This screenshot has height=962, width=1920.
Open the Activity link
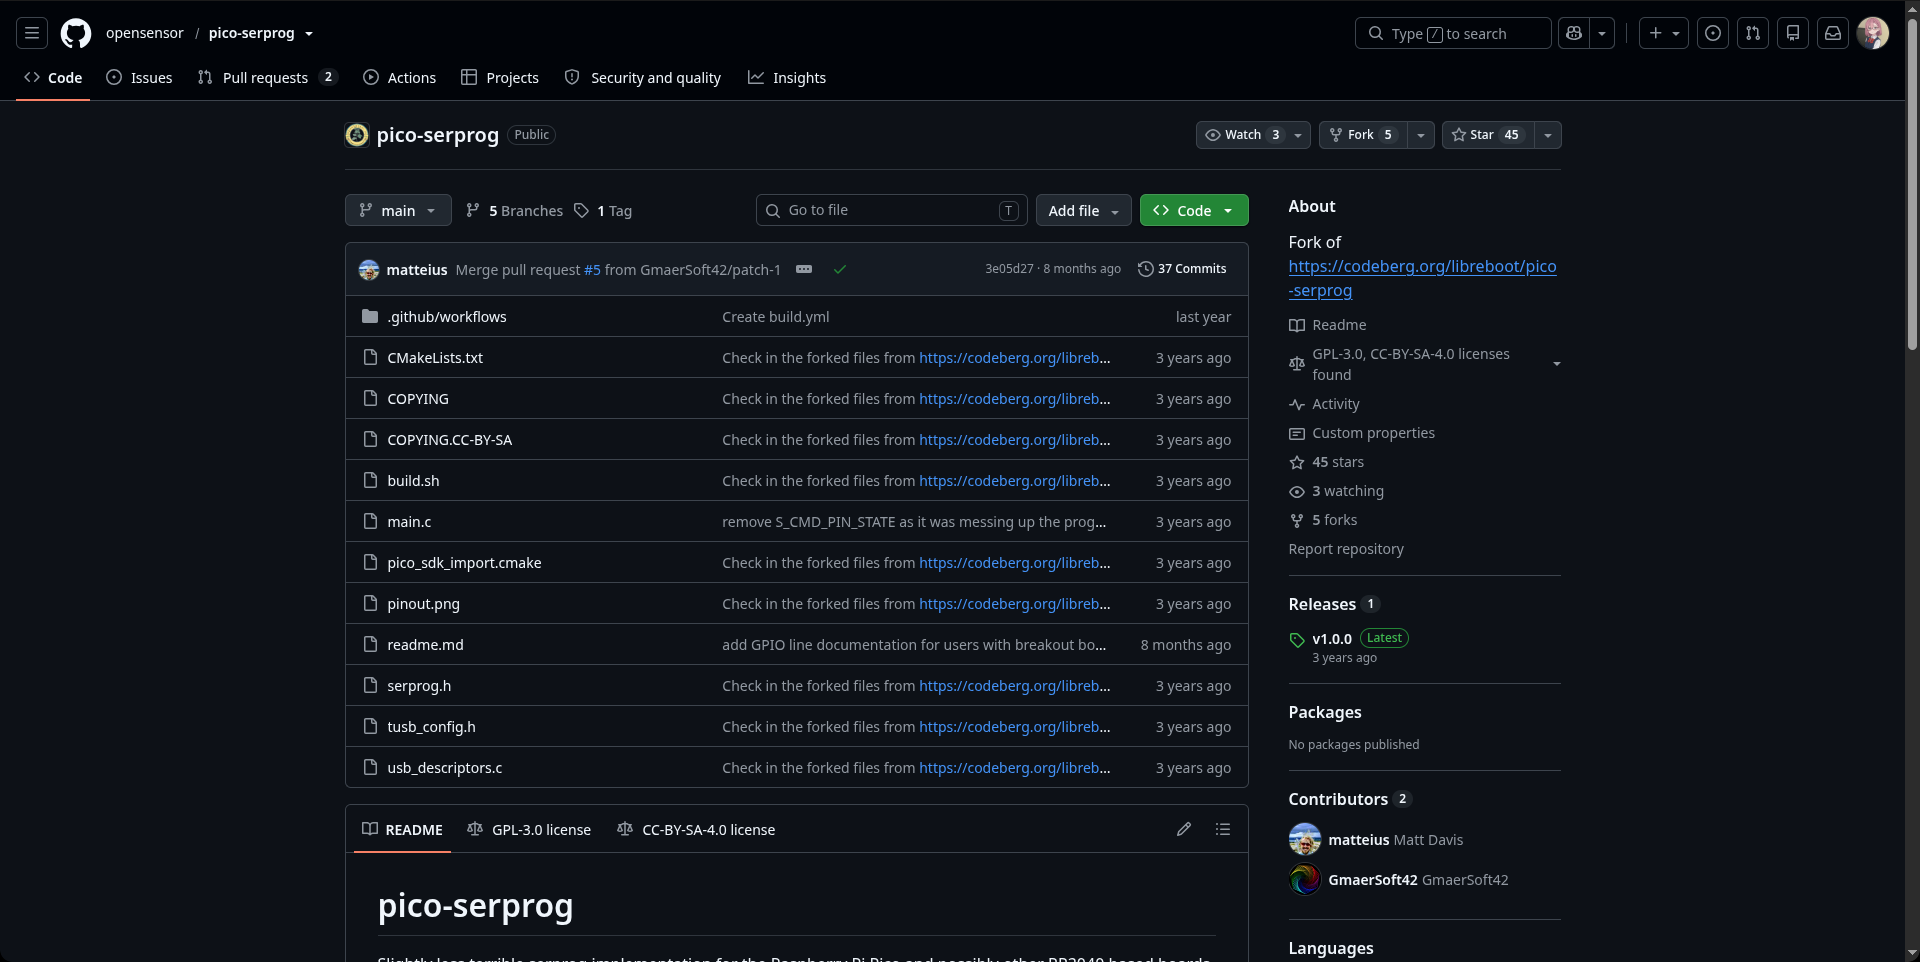pos(1324,404)
